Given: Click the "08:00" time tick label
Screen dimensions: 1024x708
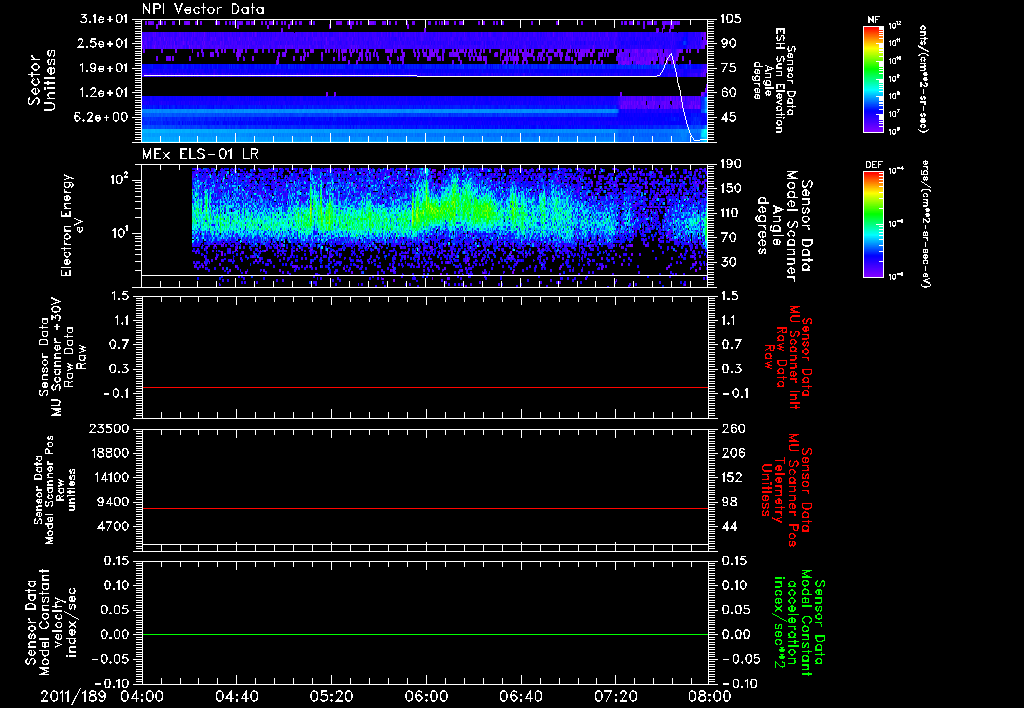Looking at the screenshot, I should [x=710, y=696].
